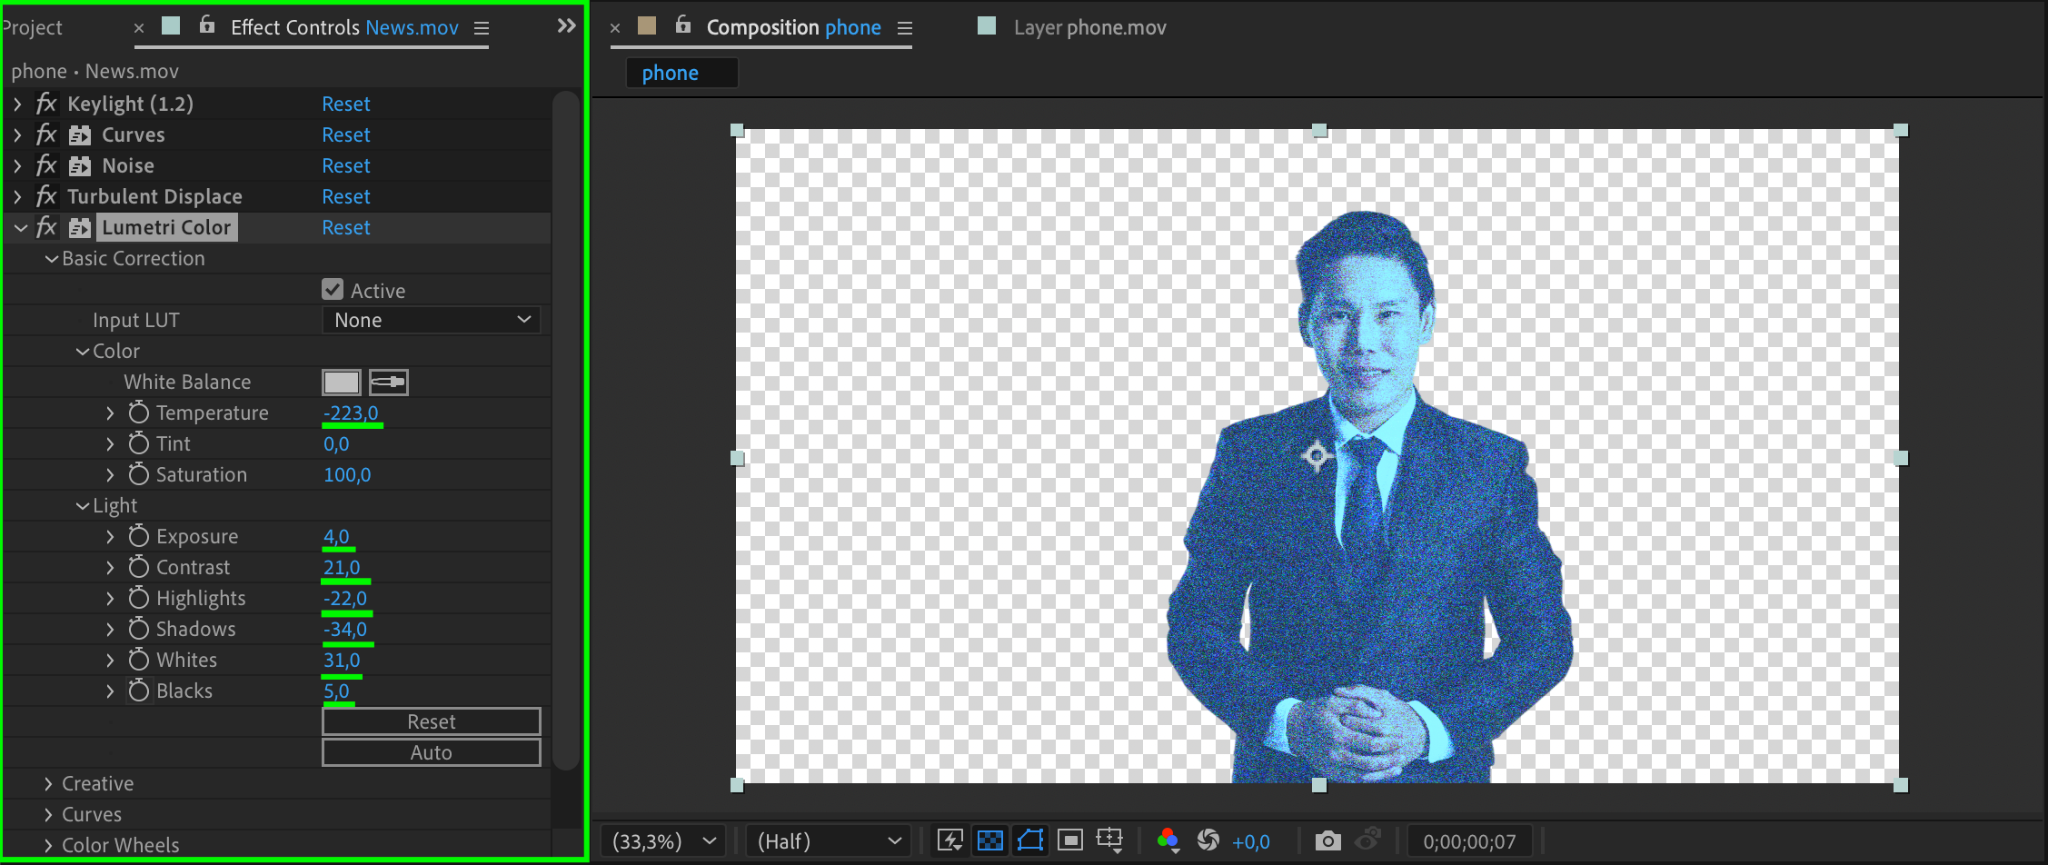This screenshot has height=865, width=2048.
Task: Click the Region of Interest icon
Action: [1070, 841]
